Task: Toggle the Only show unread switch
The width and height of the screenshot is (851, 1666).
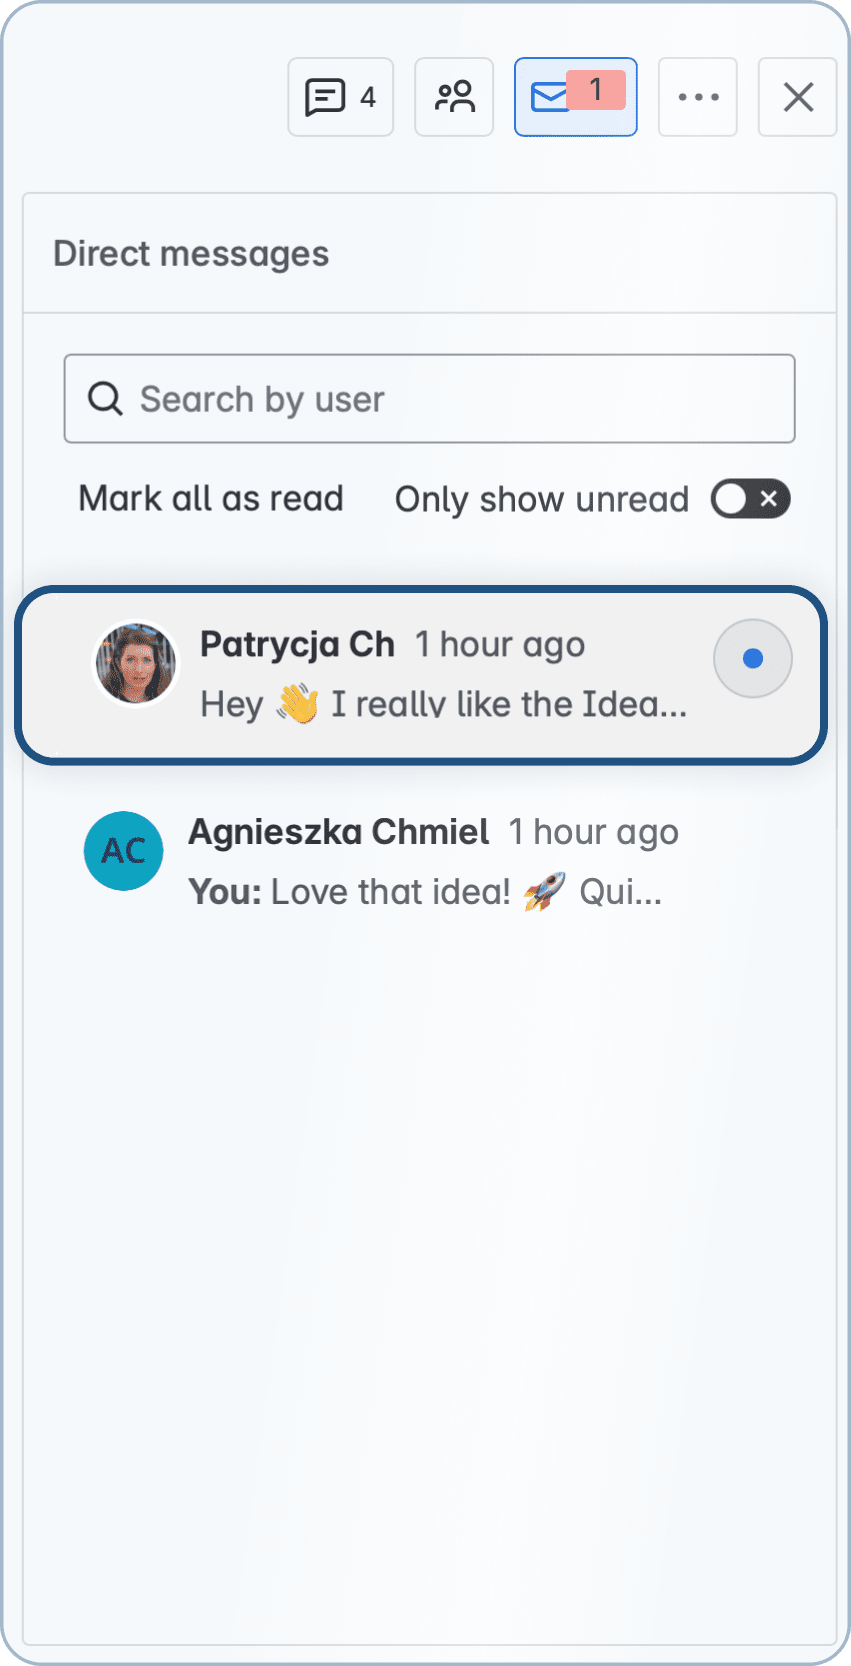Action: 750,499
